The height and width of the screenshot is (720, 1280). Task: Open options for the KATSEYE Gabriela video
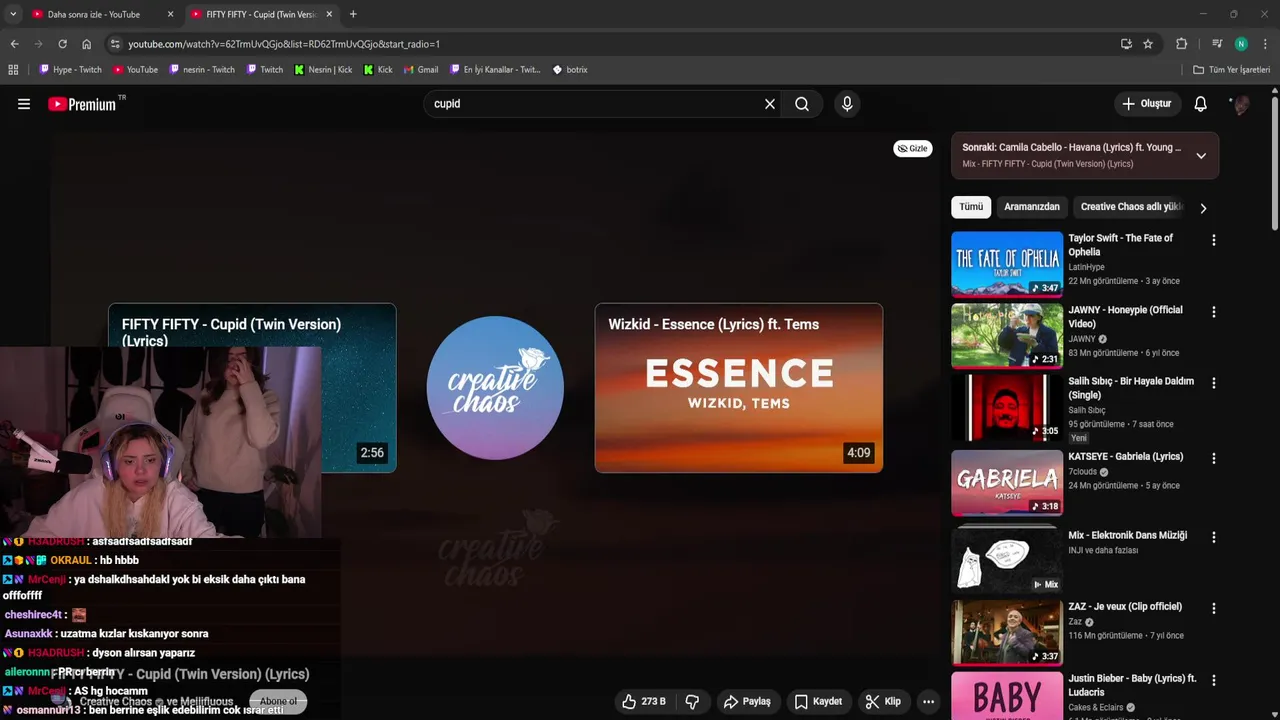pos(1214,458)
